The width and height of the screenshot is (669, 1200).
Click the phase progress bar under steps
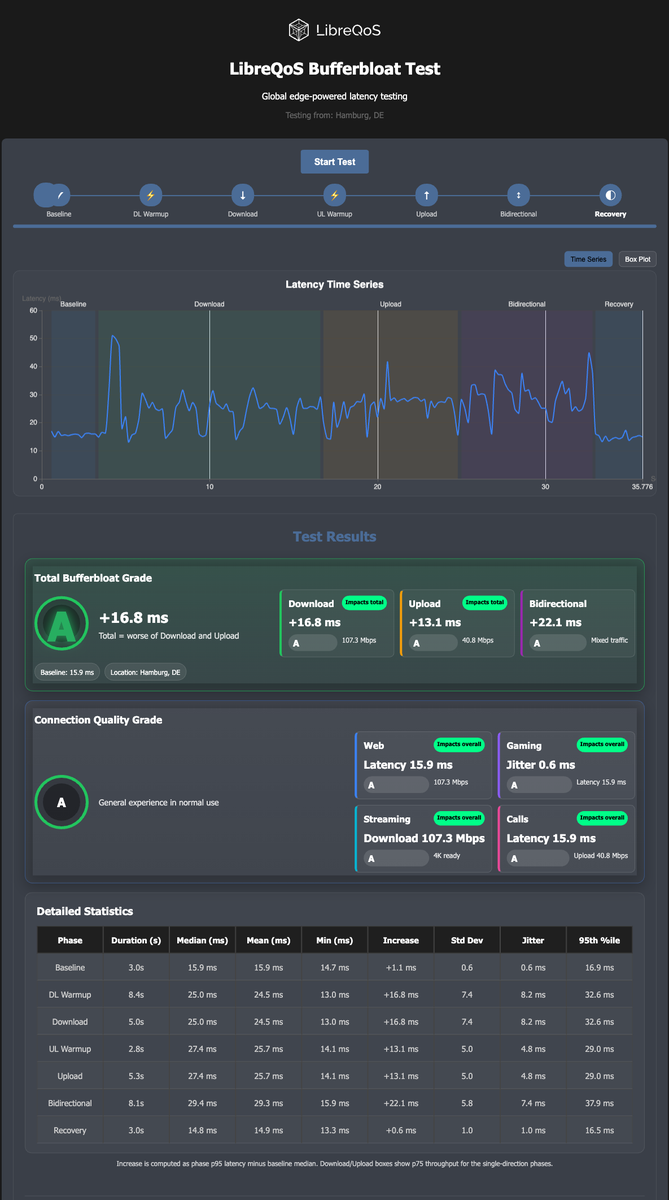[x=334, y=226]
